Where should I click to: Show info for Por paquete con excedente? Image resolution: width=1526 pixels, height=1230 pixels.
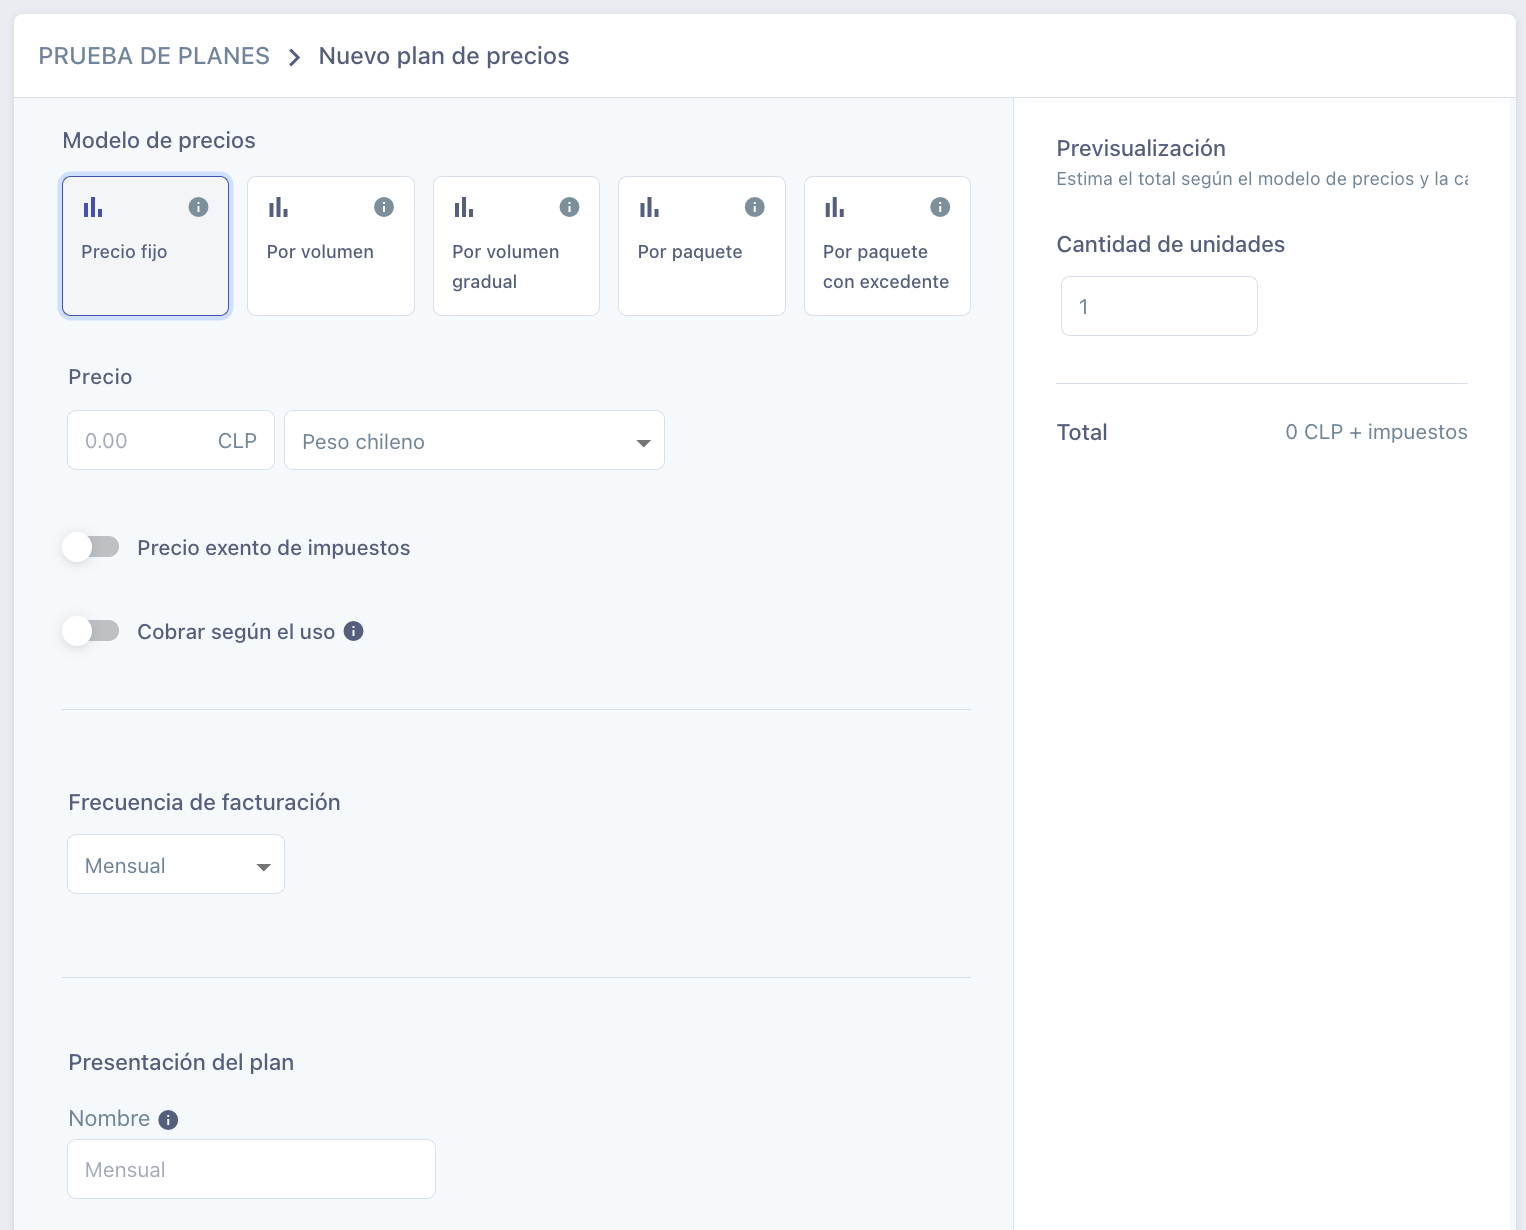[x=940, y=207]
